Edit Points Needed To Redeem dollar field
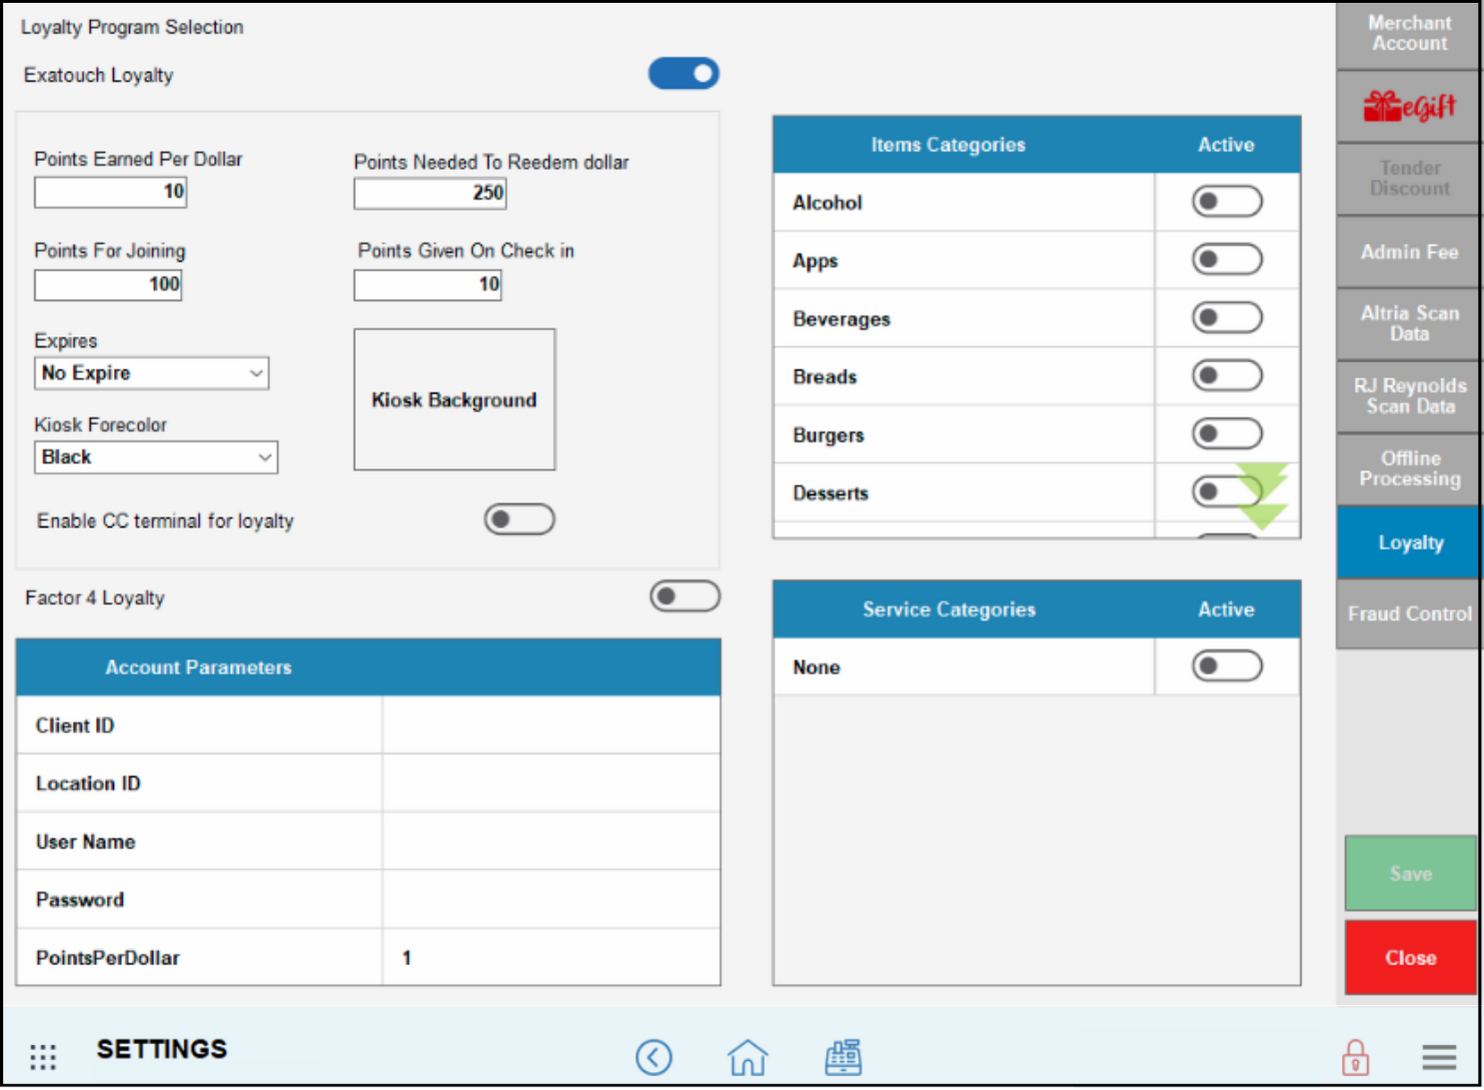 (430, 193)
